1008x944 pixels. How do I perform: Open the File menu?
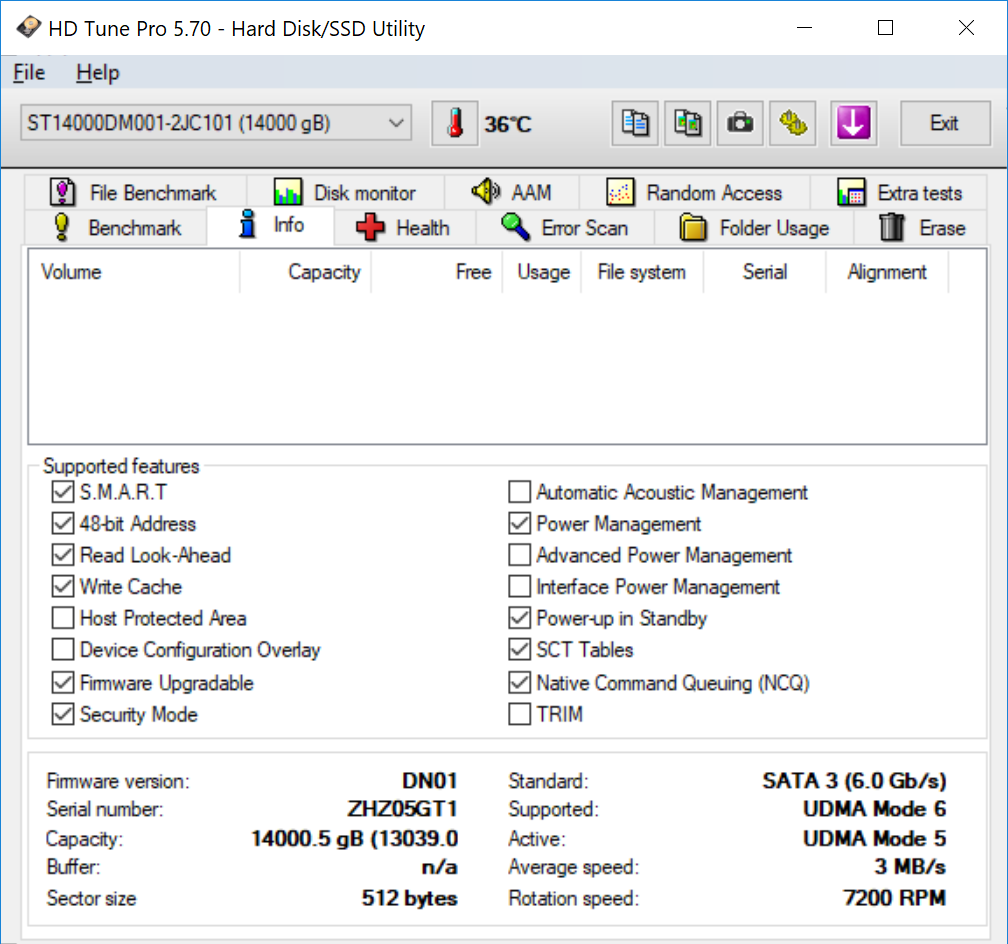(x=29, y=73)
